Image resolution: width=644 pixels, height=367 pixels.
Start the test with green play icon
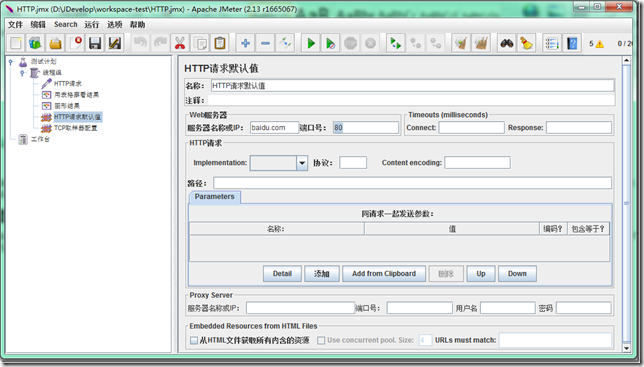pyautogui.click(x=311, y=43)
